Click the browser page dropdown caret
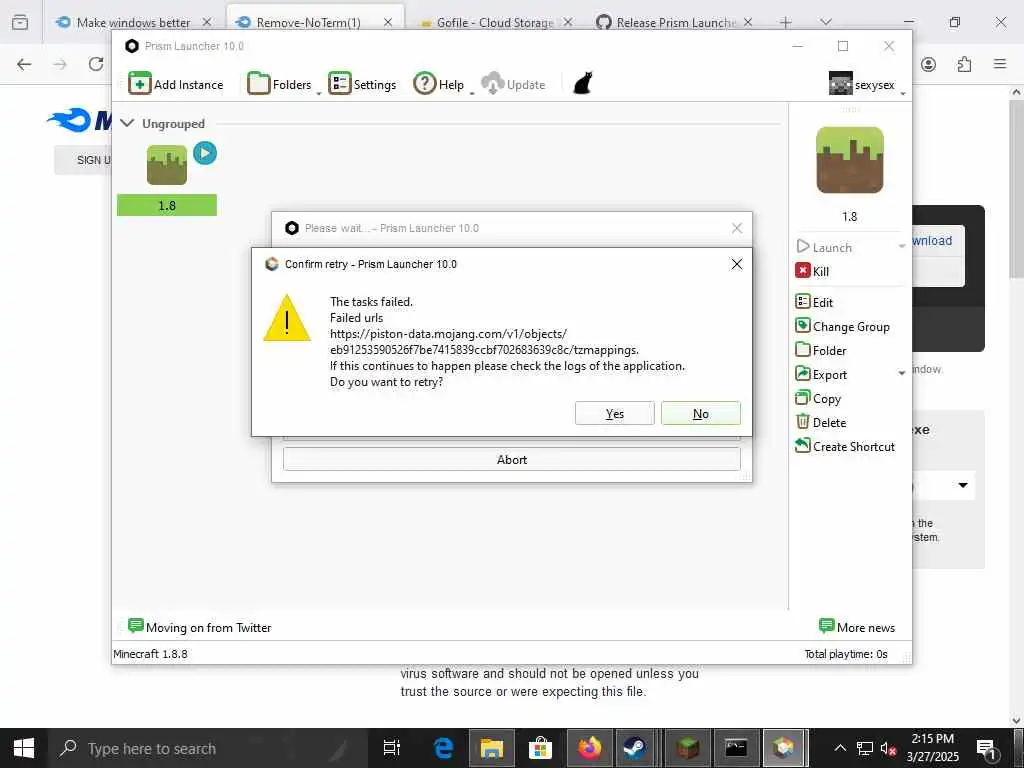 pos(963,485)
